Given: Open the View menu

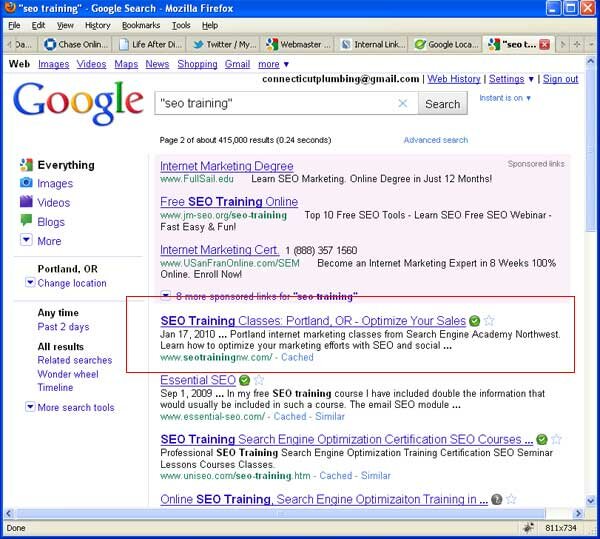Looking at the screenshot, I should [65, 25].
